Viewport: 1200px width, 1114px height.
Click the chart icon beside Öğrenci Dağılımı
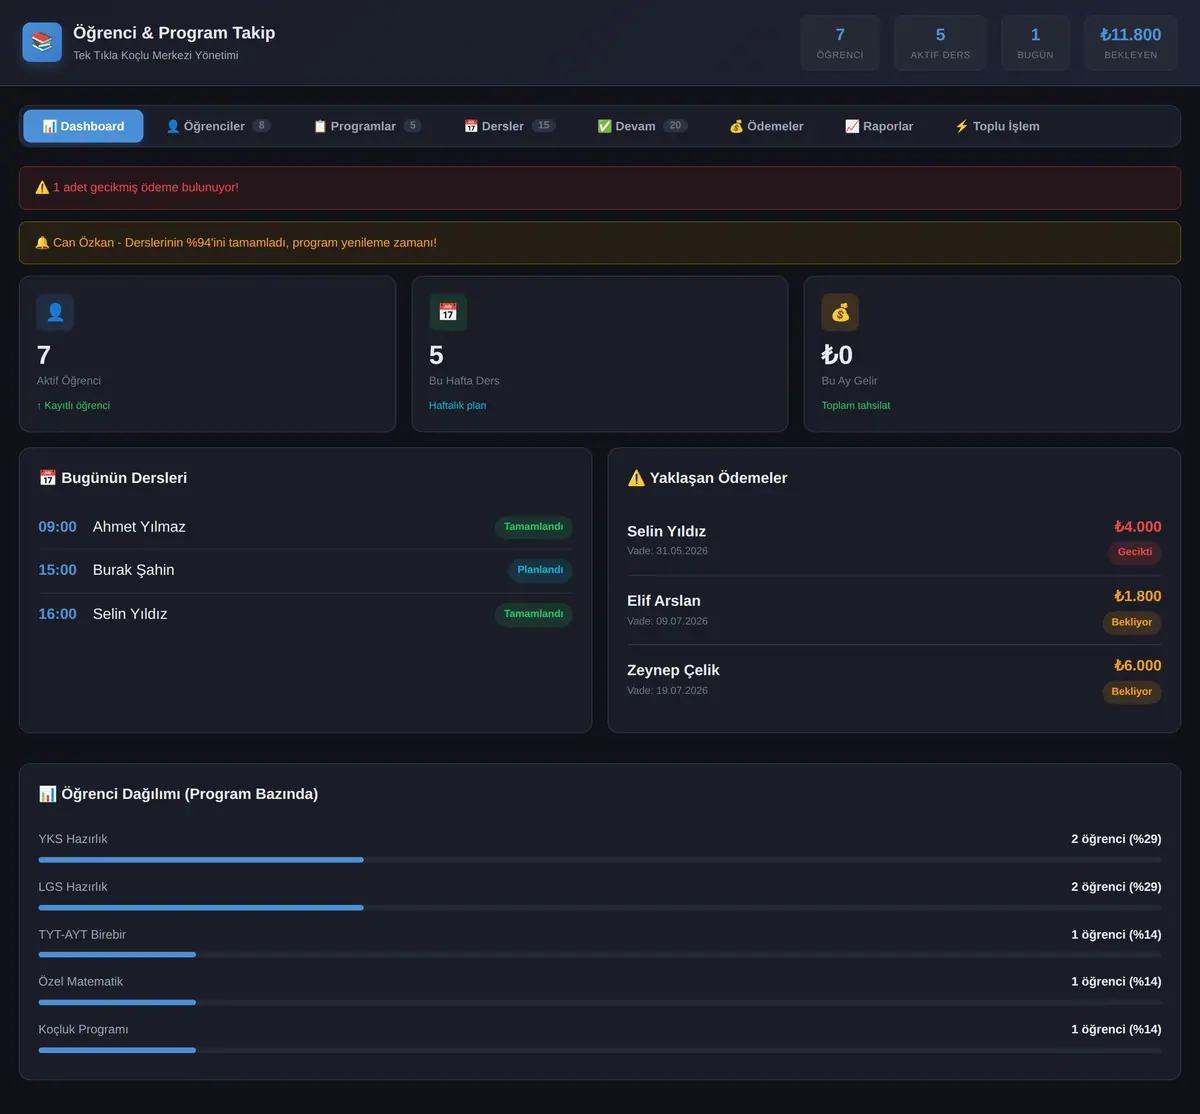pyautogui.click(x=47, y=794)
